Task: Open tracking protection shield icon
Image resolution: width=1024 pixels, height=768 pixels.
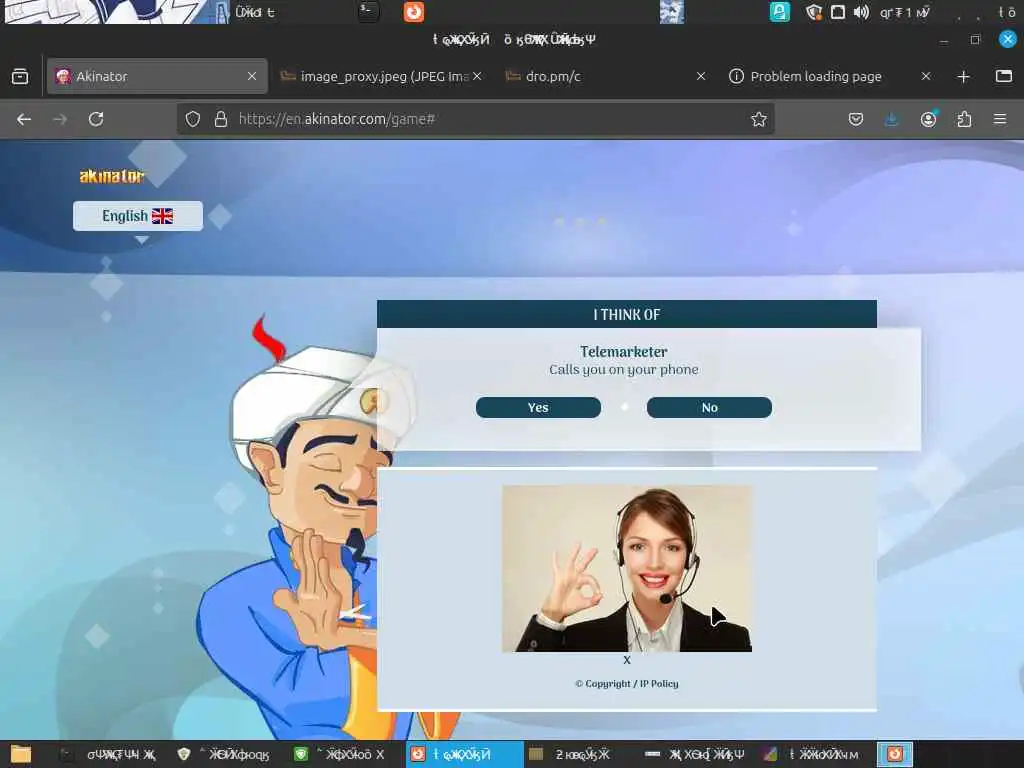Action: point(193,119)
